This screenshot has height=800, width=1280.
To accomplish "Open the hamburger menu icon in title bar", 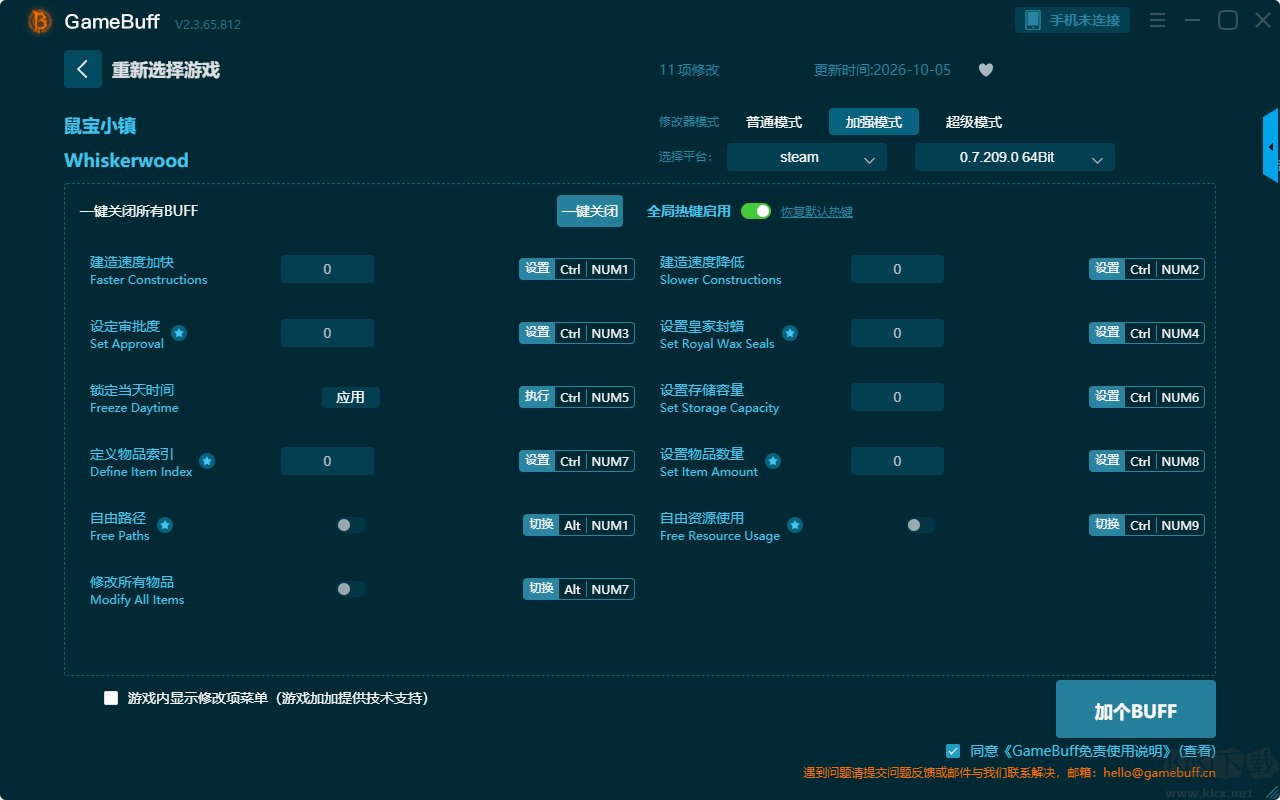I will (1157, 20).
